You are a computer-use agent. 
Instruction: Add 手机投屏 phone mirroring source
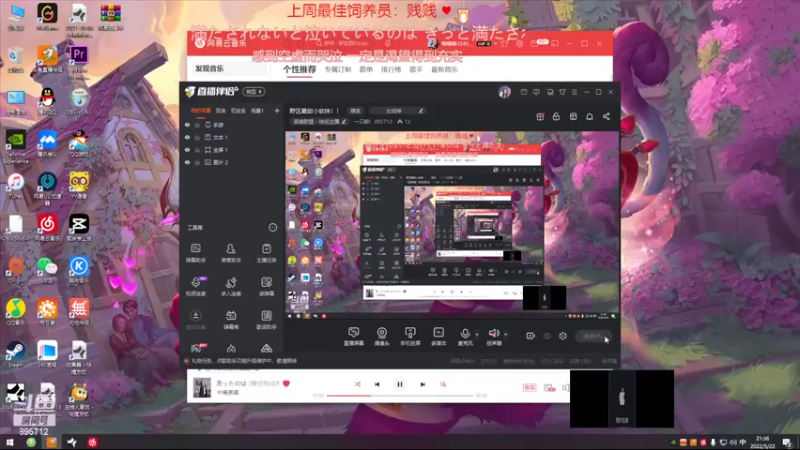(410, 337)
